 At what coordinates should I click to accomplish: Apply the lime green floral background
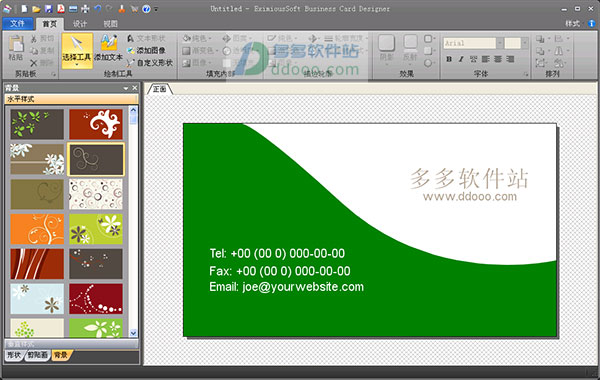[x=96, y=229]
